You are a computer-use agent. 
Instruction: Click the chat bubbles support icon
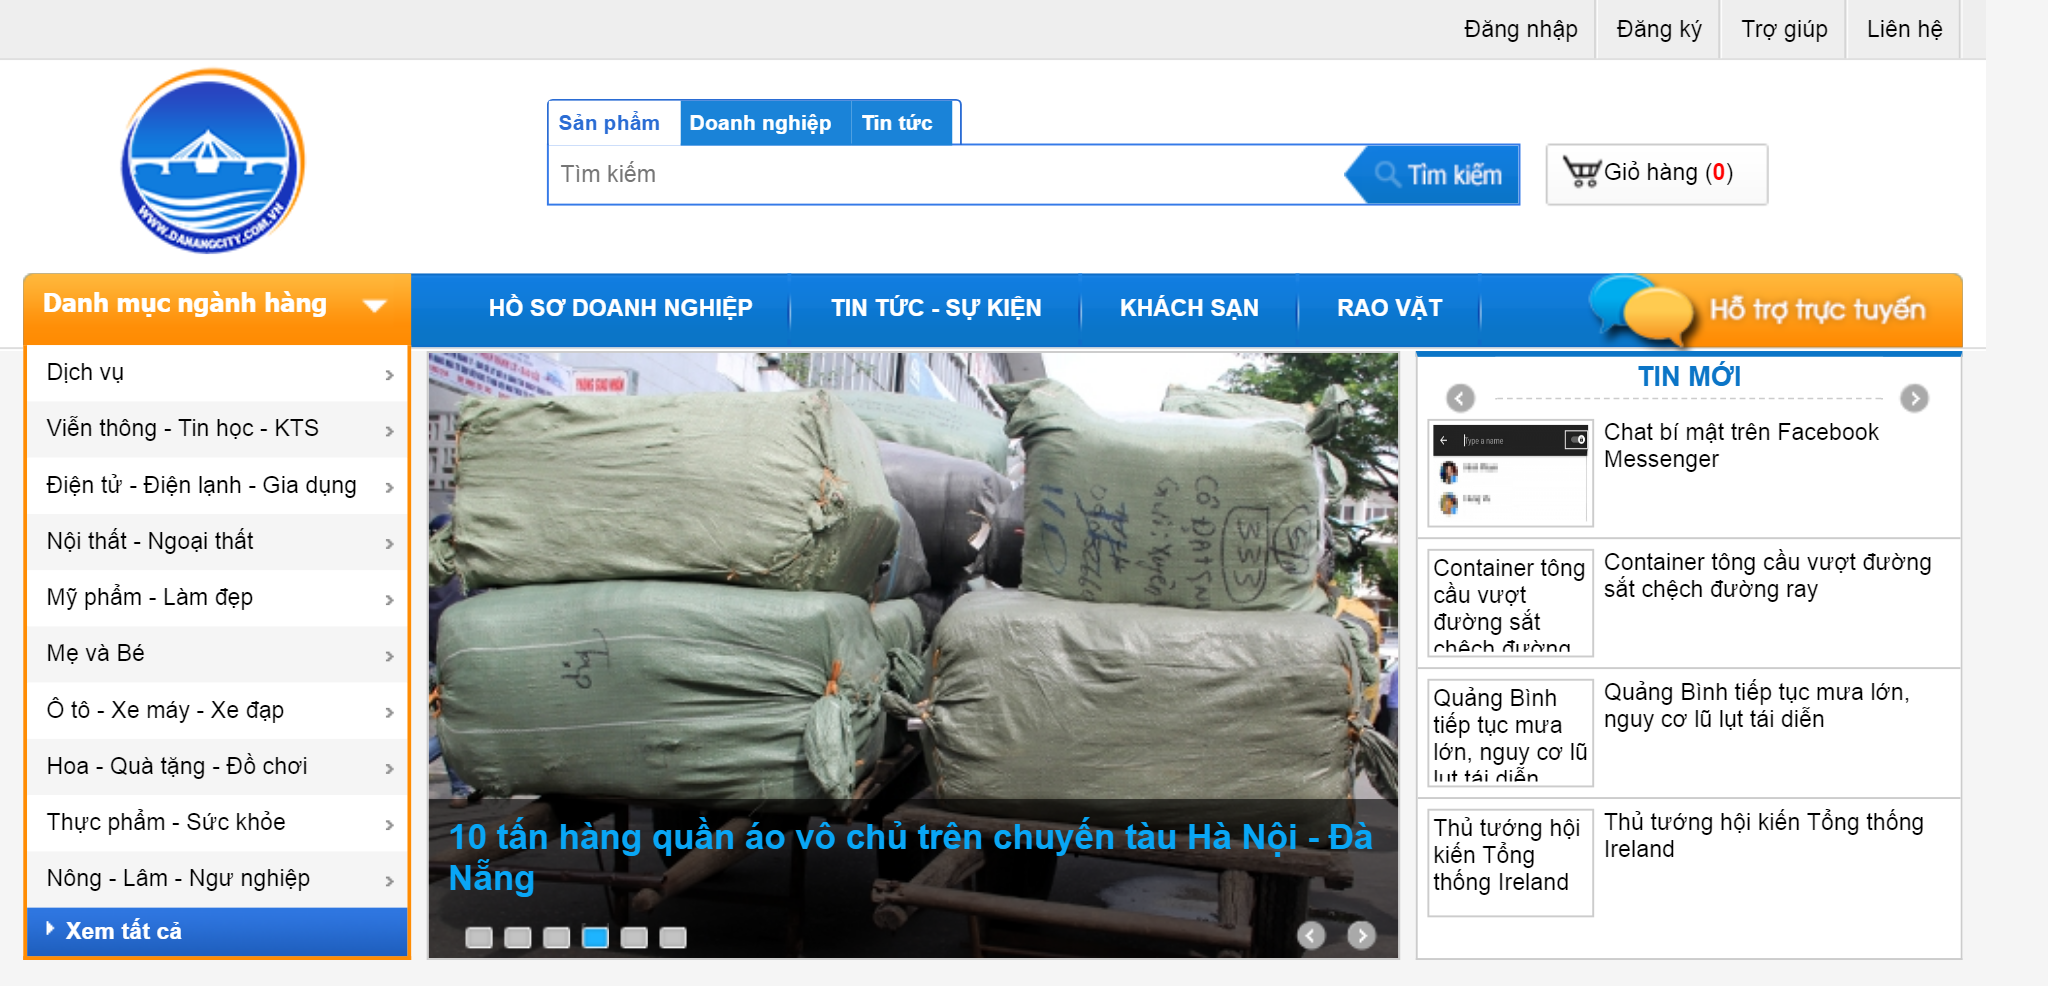click(1644, 310)
